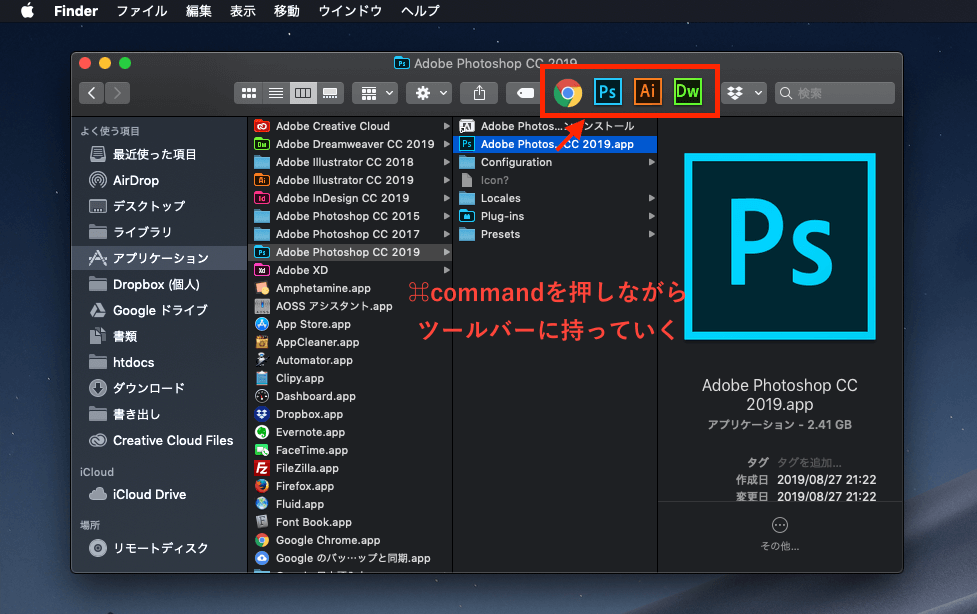Switch to column view
This screenshot has height=614, width=977.
[303, 94]
